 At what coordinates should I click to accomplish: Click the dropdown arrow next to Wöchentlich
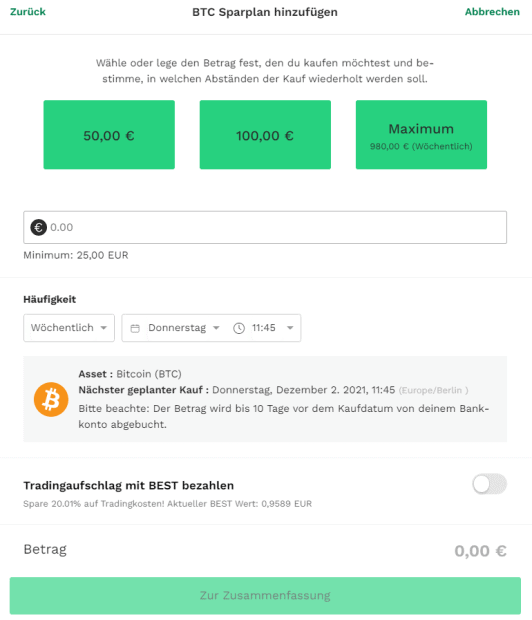(x=104, y=328)
